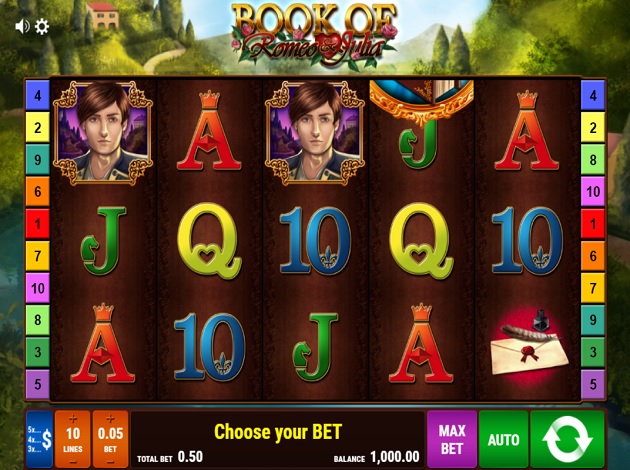Screen dimensions: 630x470
Task: Increase lines with the plus above 10
Action: point(73,419)
